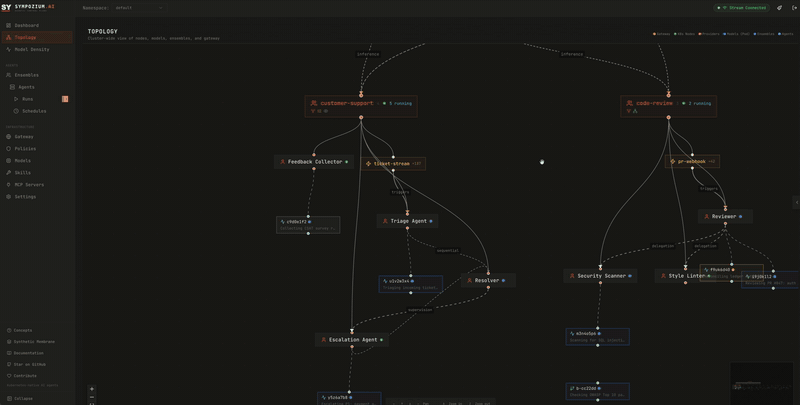Select the code-review ensemble node
Screen dimensions: 800x405
pyautogui.click(x=668, y=106)
